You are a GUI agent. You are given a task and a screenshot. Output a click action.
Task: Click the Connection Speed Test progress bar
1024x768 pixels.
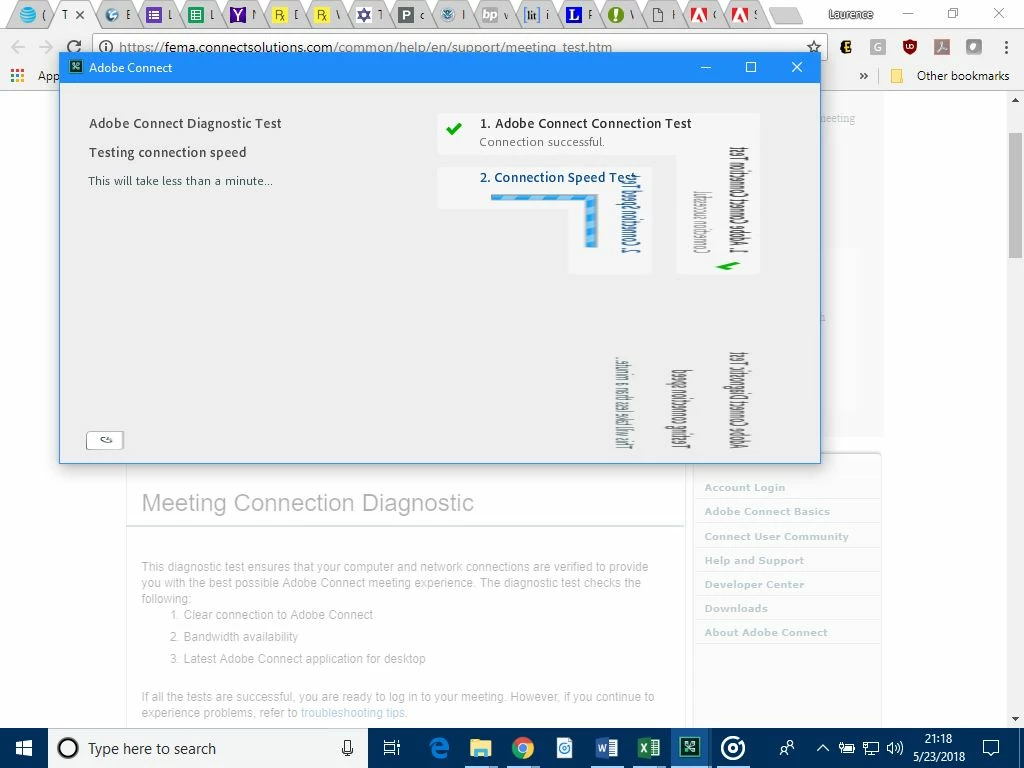pyautogui.click(x=544, y=197)
